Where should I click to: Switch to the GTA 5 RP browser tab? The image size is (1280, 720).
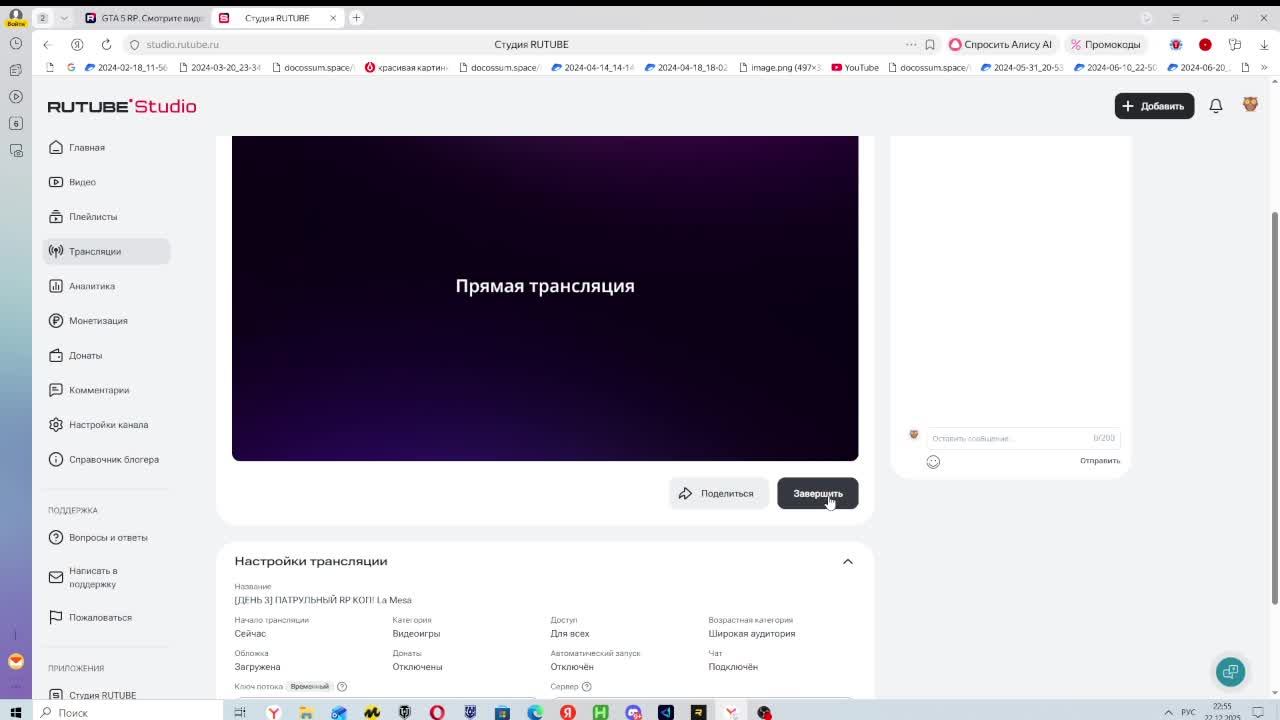pos(145,18)
